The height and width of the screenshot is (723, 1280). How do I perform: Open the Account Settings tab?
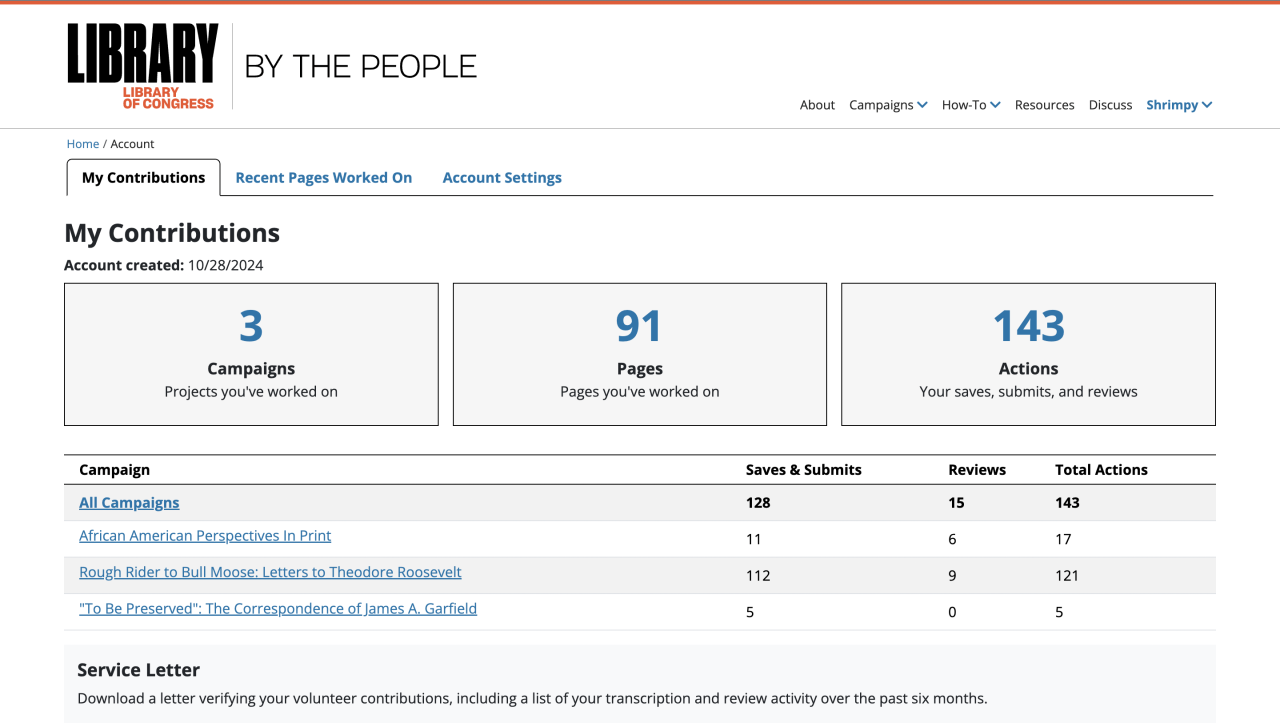pyautogui.click(x=502, y=178)
